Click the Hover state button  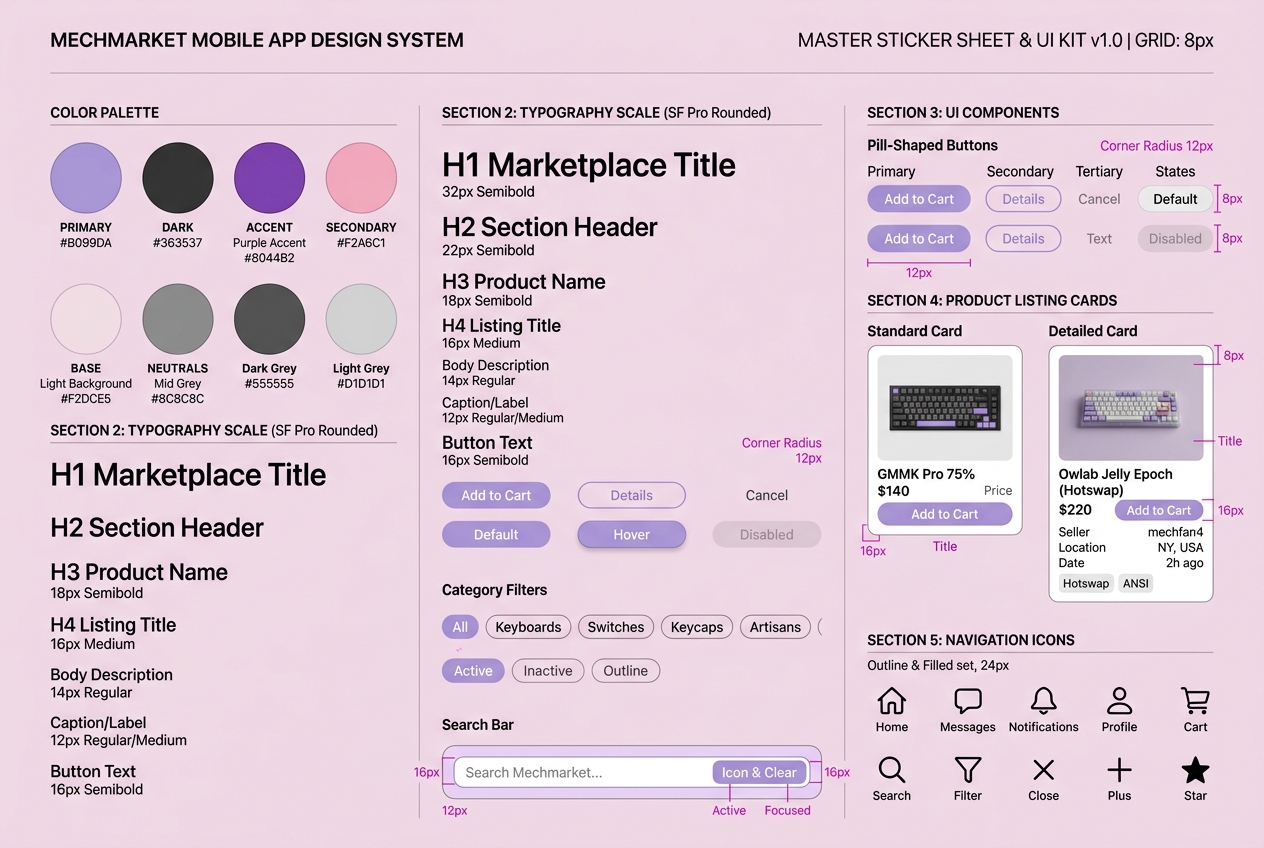coord(632,534)
